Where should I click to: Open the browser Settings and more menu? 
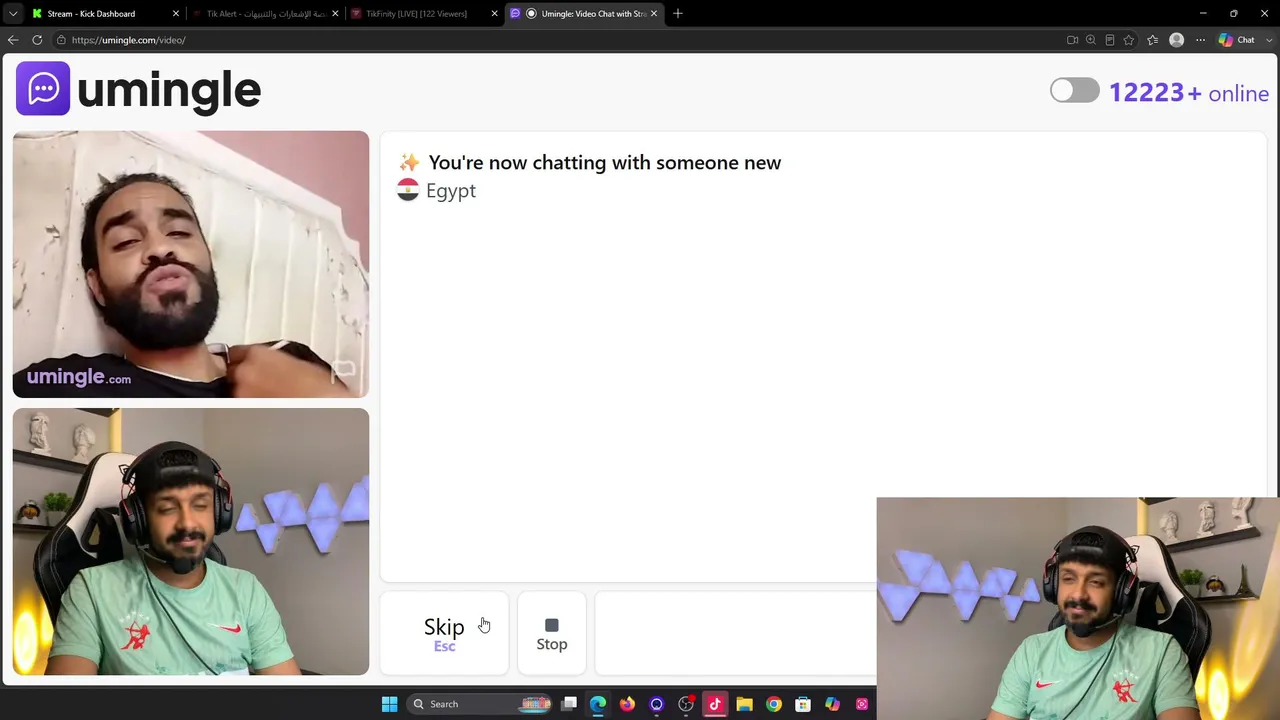(x=1201, y=40)
